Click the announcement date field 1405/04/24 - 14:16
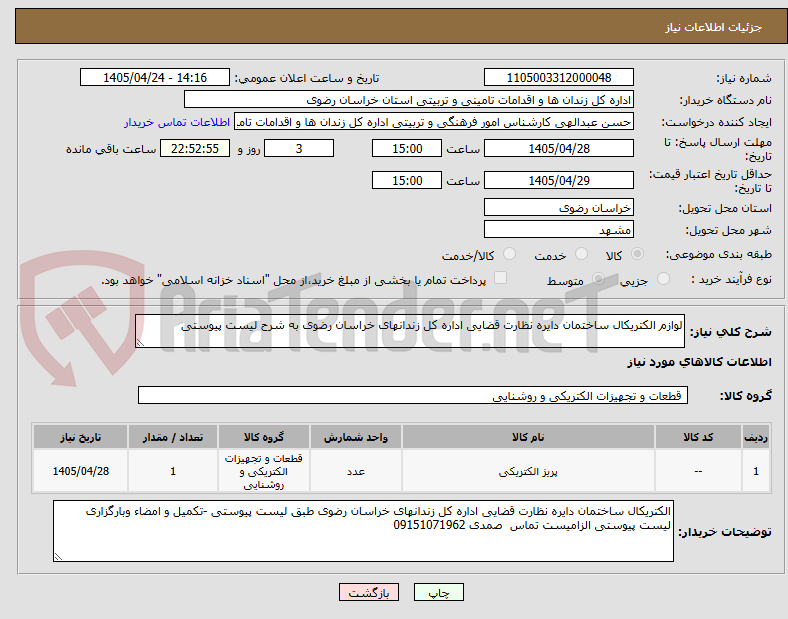 [x=155, y=78]
